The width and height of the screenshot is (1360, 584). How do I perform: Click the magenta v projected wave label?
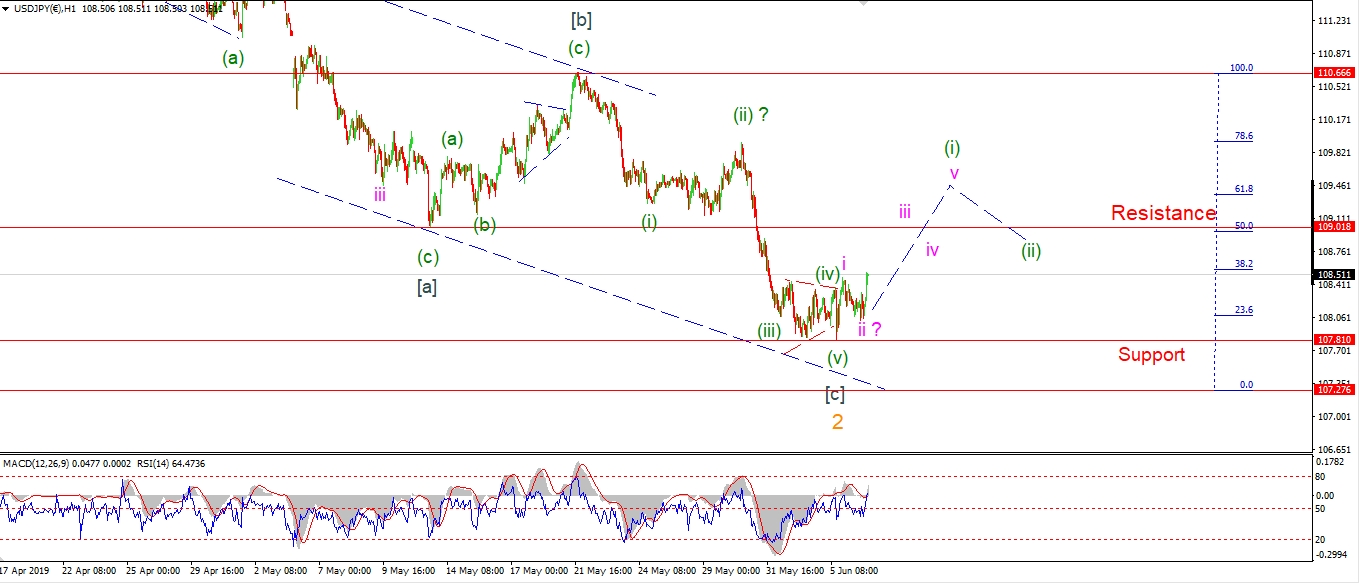tap(954, 172)
